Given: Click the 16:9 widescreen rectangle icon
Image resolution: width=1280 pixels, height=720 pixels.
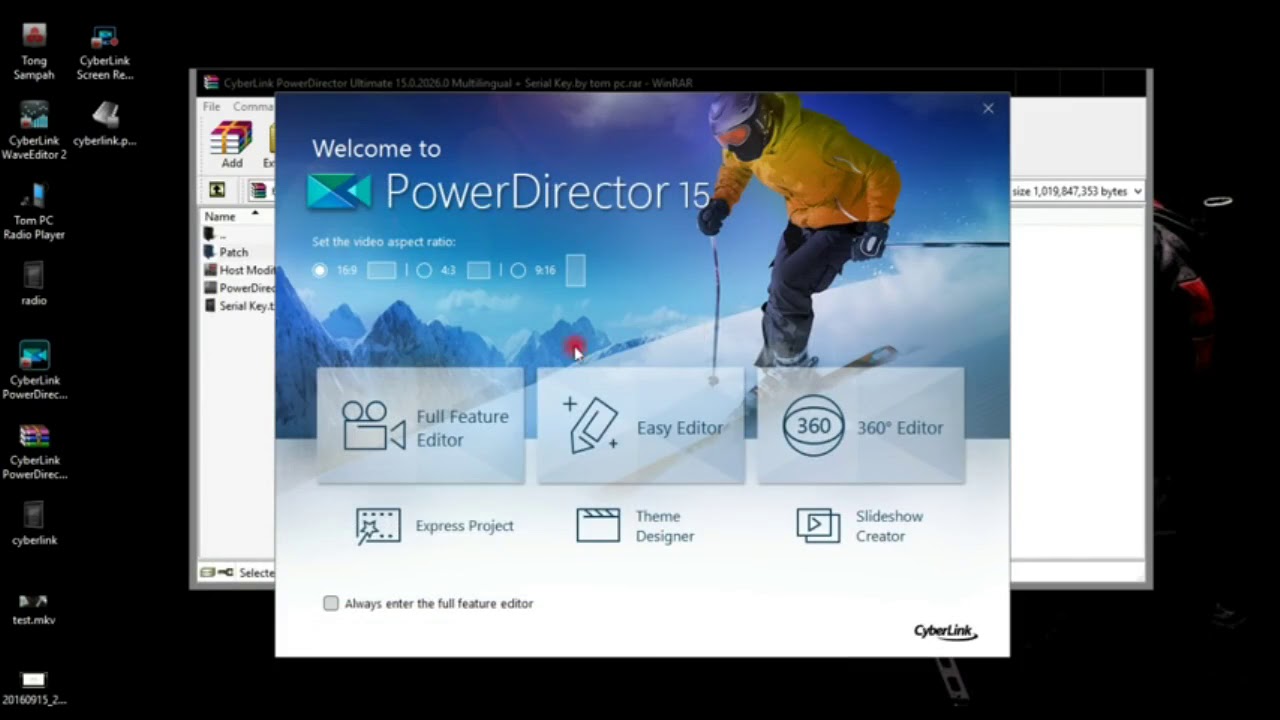Looking at the screenshot, I should click(382, 270).
